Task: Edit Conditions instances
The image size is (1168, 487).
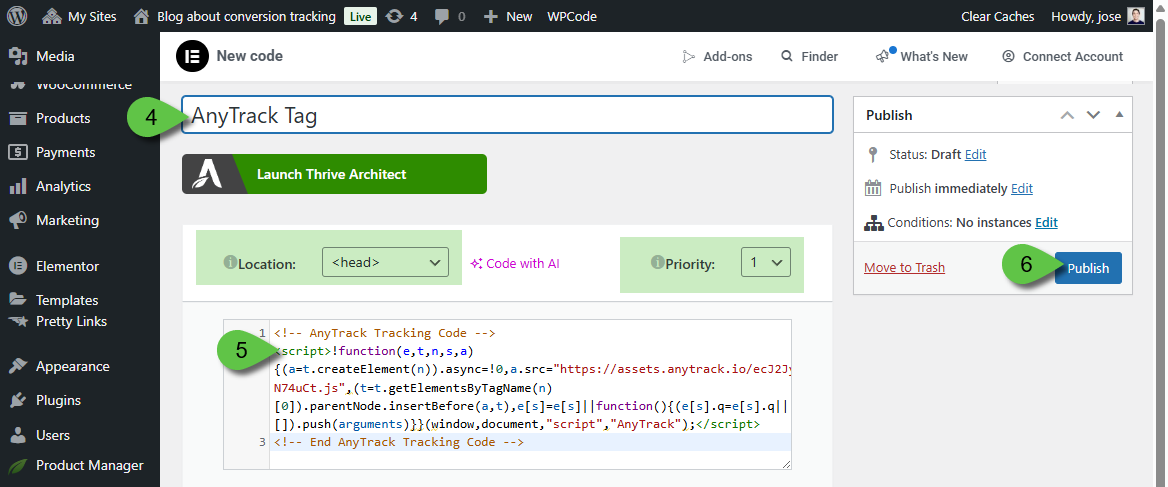Action: click(x=1046, y=223)
